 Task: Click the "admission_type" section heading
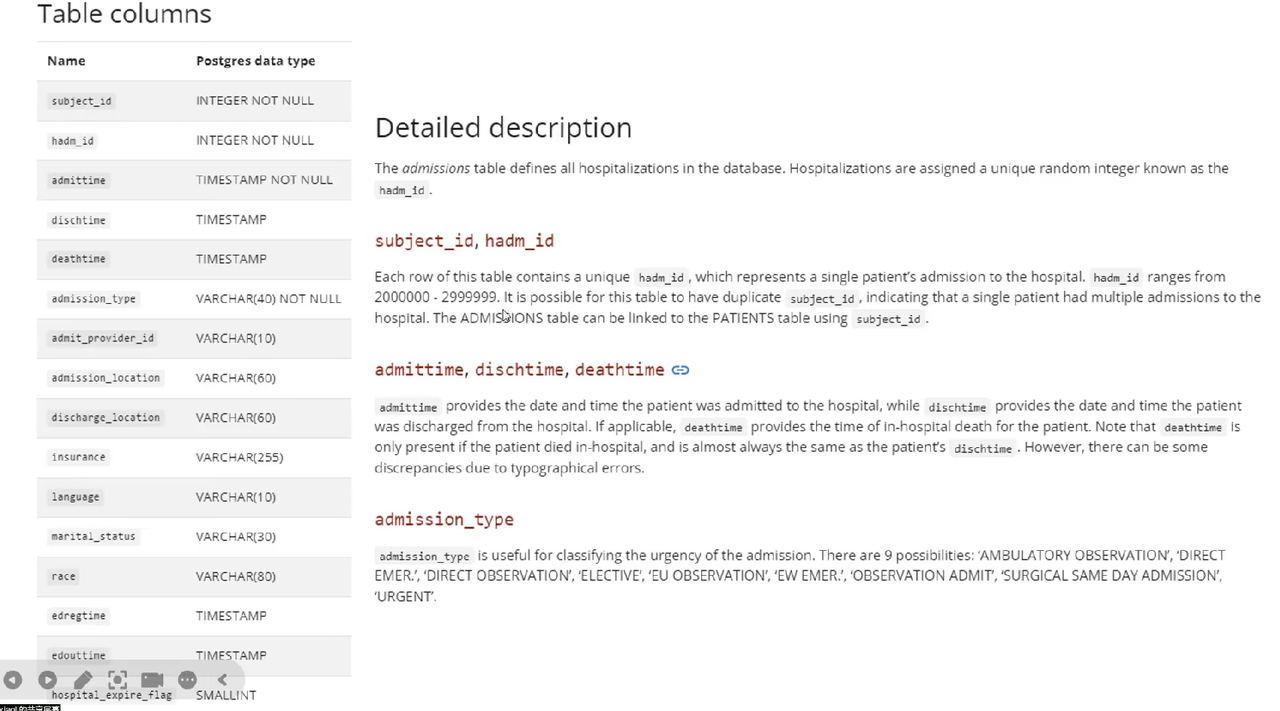(x=444, y=520)
